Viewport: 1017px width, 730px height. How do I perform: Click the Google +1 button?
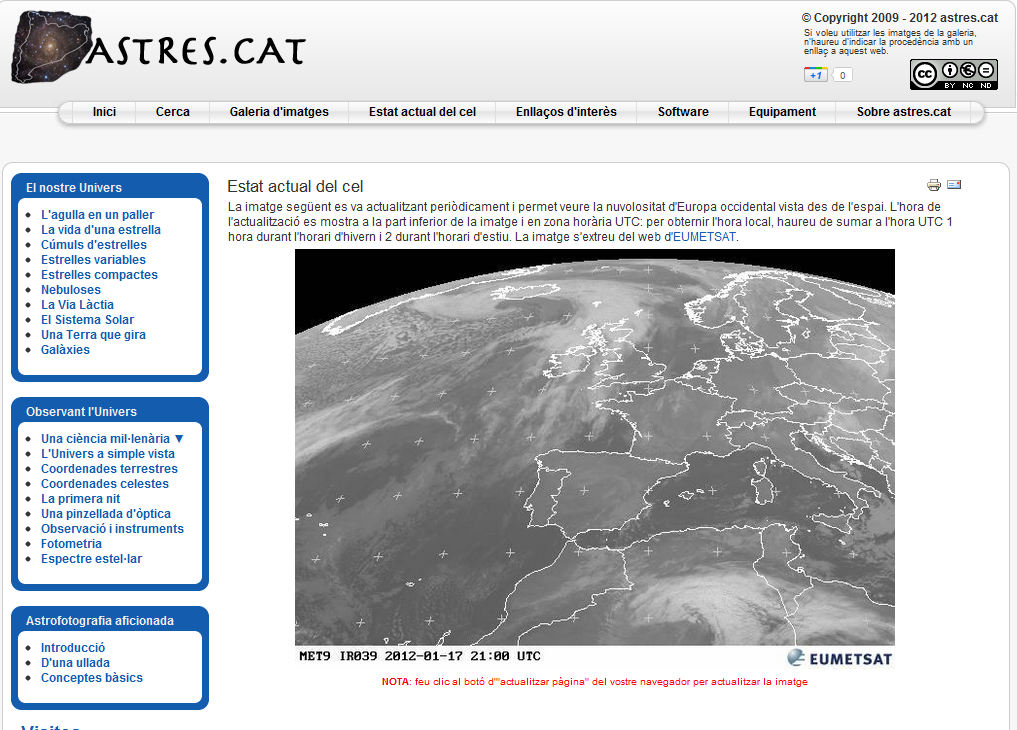[816, 75]
